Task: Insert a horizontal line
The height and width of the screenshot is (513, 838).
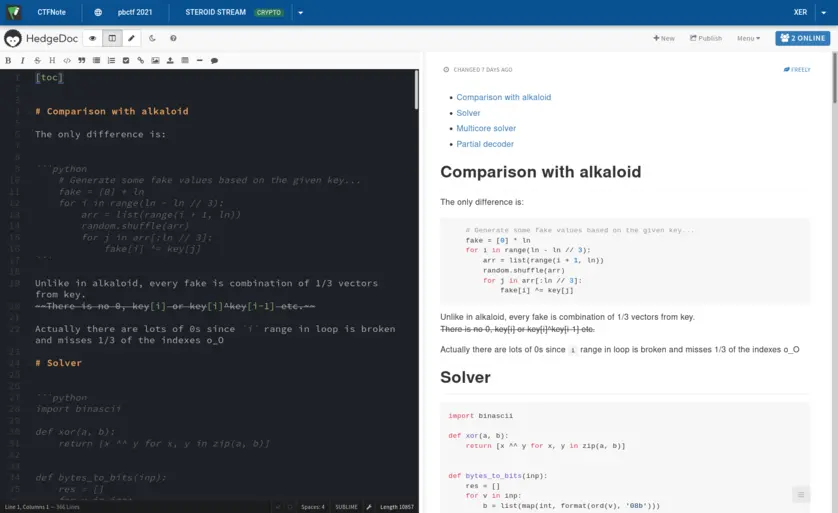Action: click(x=199, y=60)
